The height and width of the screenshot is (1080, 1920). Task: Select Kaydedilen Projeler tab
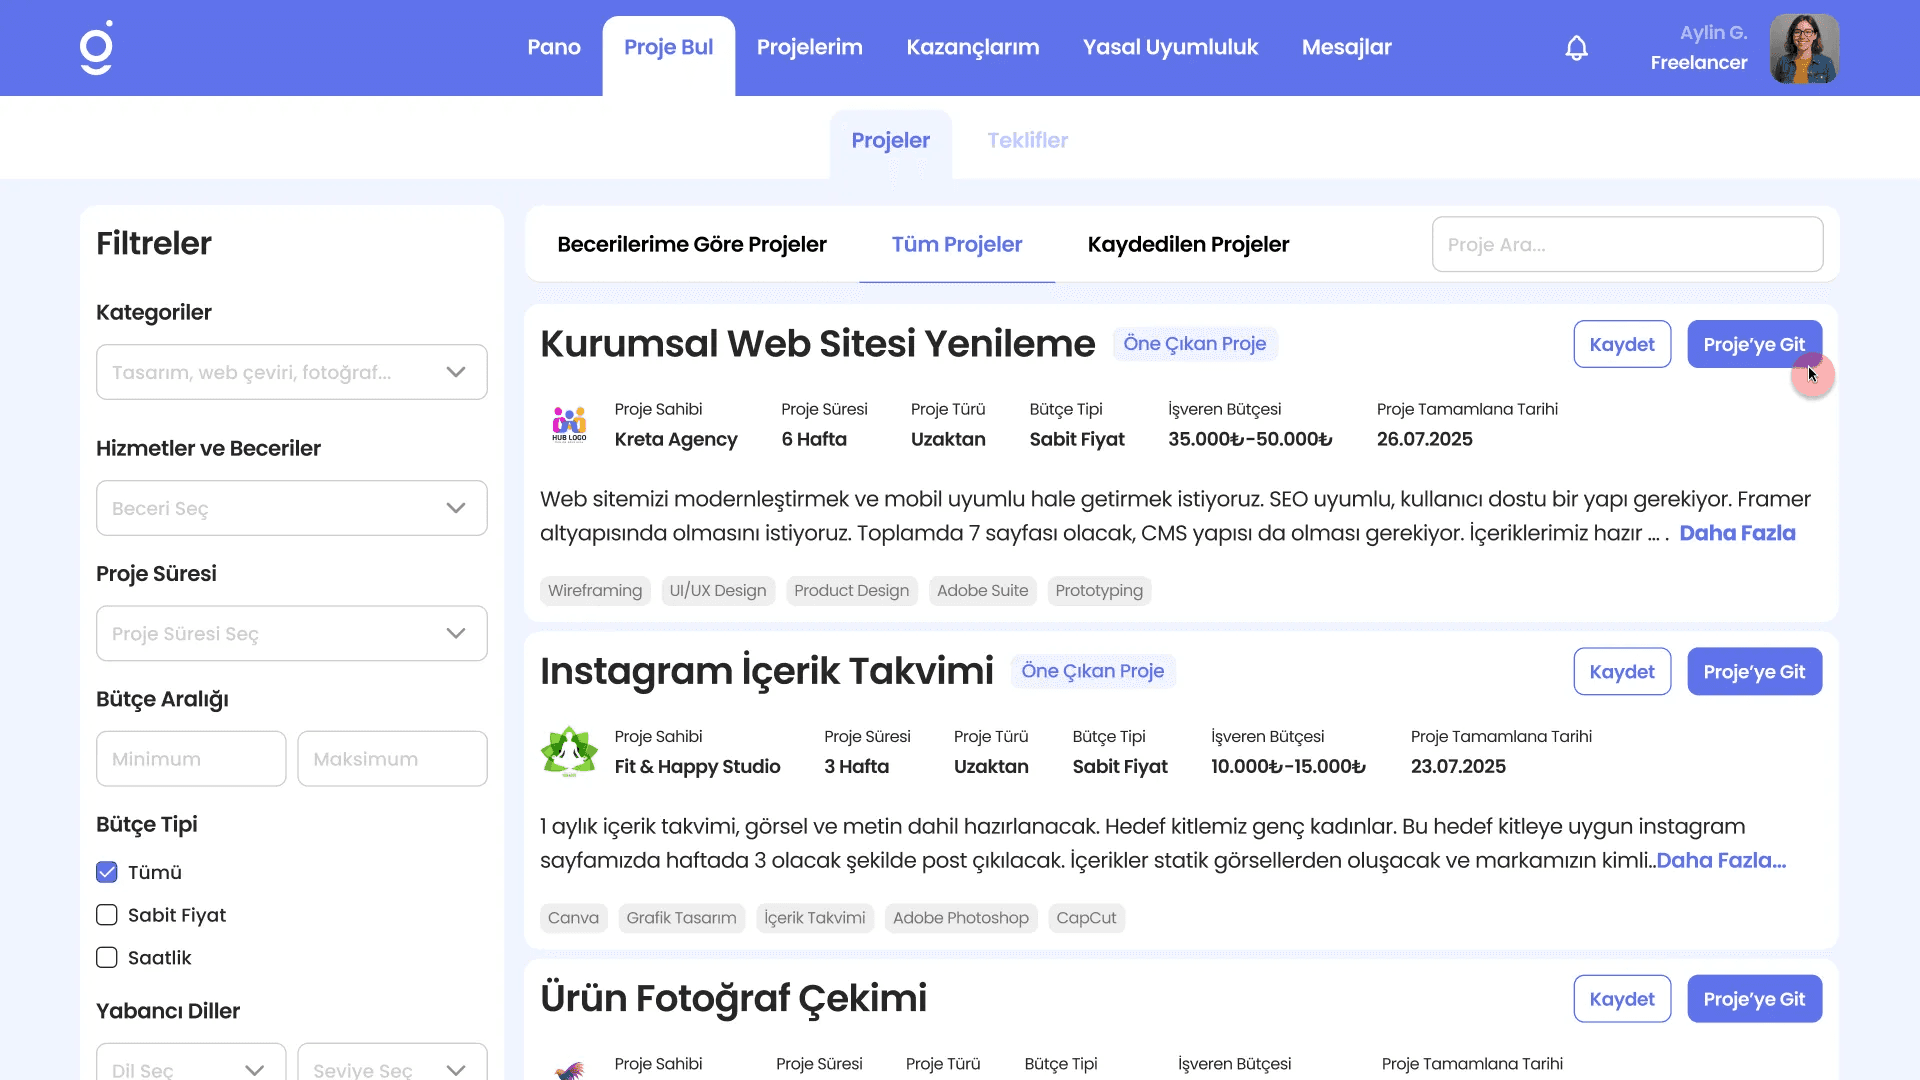pos(1188,245)
